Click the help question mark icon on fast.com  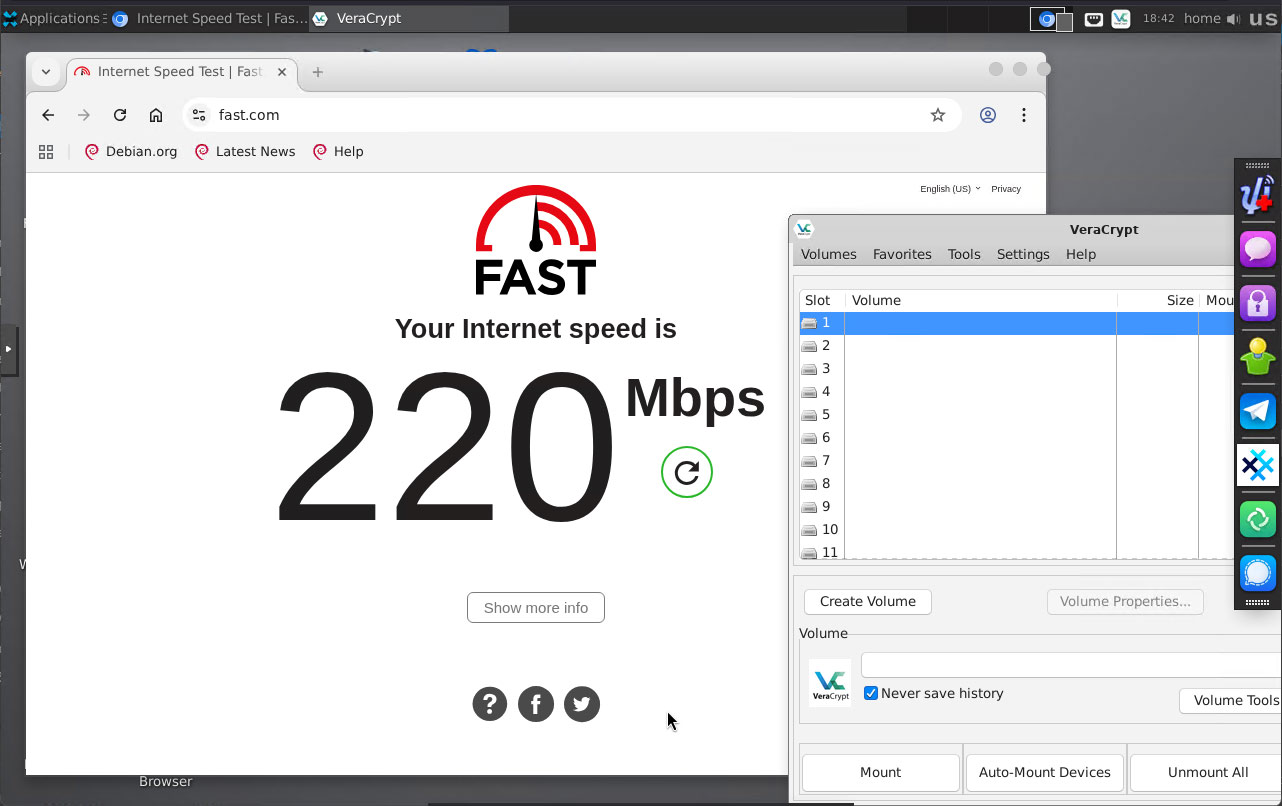click(x=490, y=704)
